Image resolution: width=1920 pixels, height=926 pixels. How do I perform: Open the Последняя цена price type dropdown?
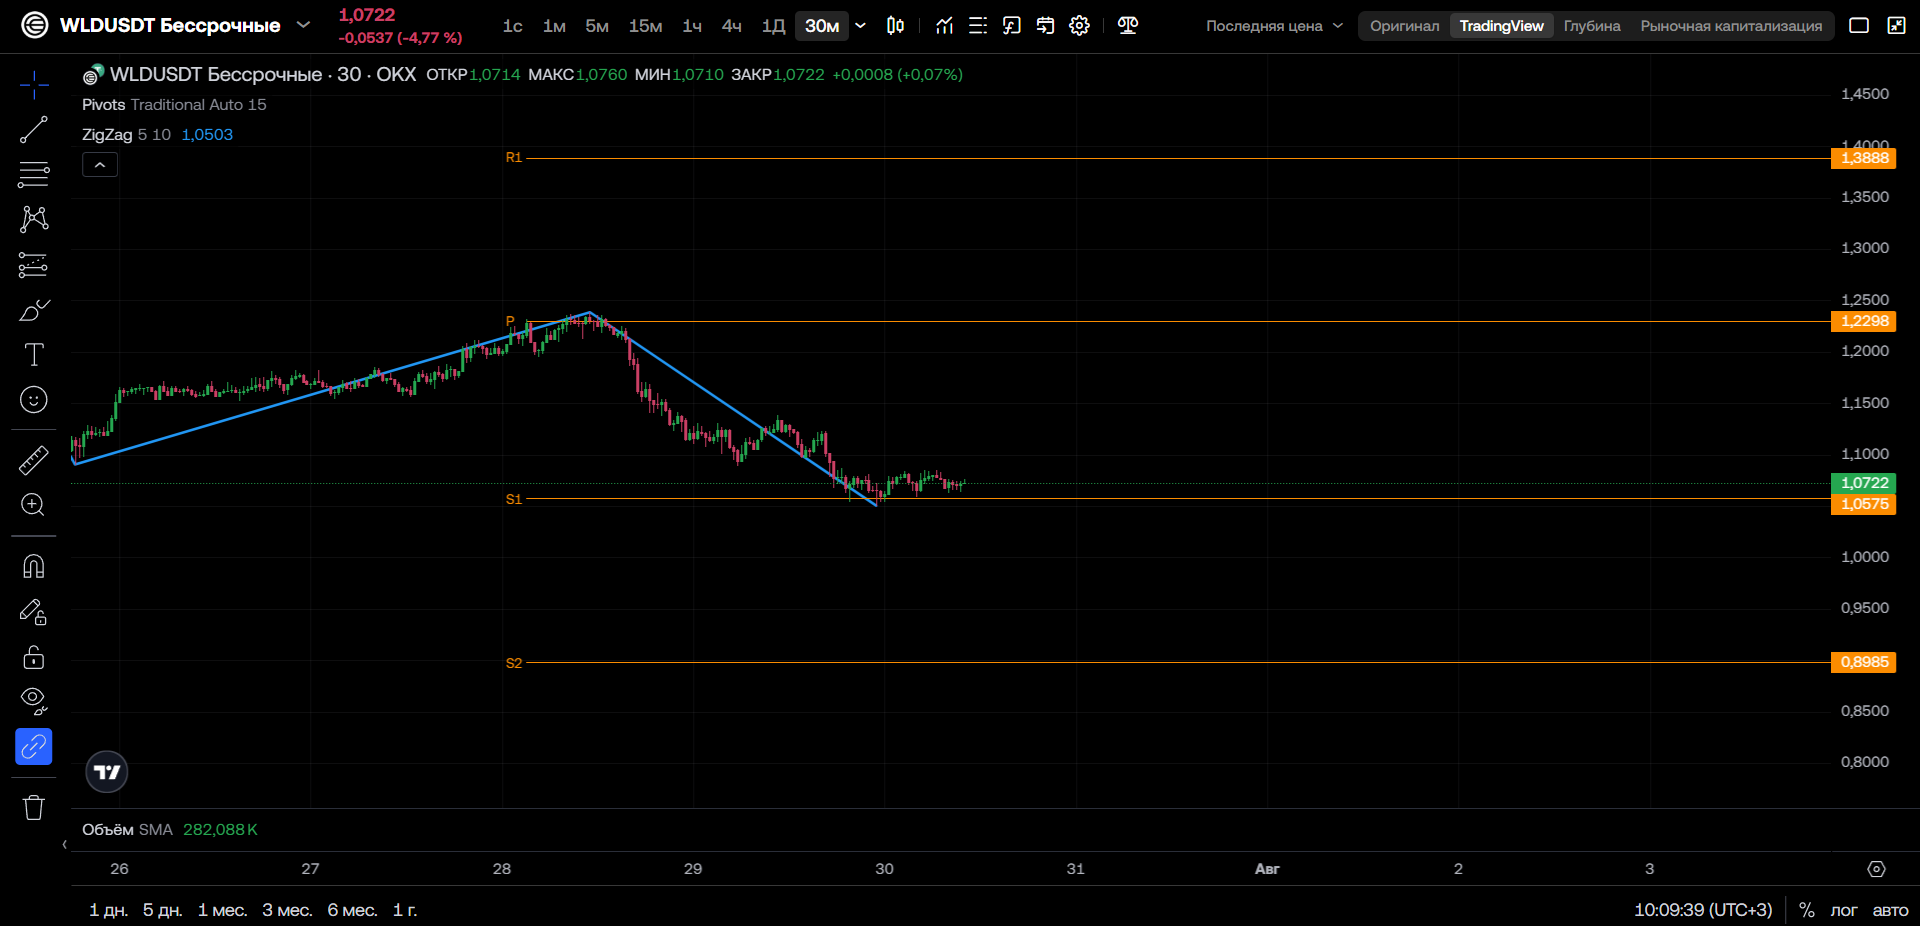pos(1274,26)
